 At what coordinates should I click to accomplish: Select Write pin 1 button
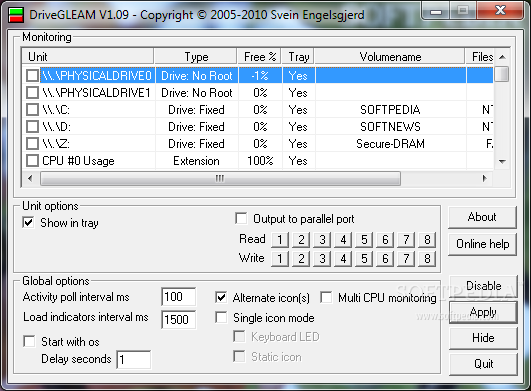(280, 259)
